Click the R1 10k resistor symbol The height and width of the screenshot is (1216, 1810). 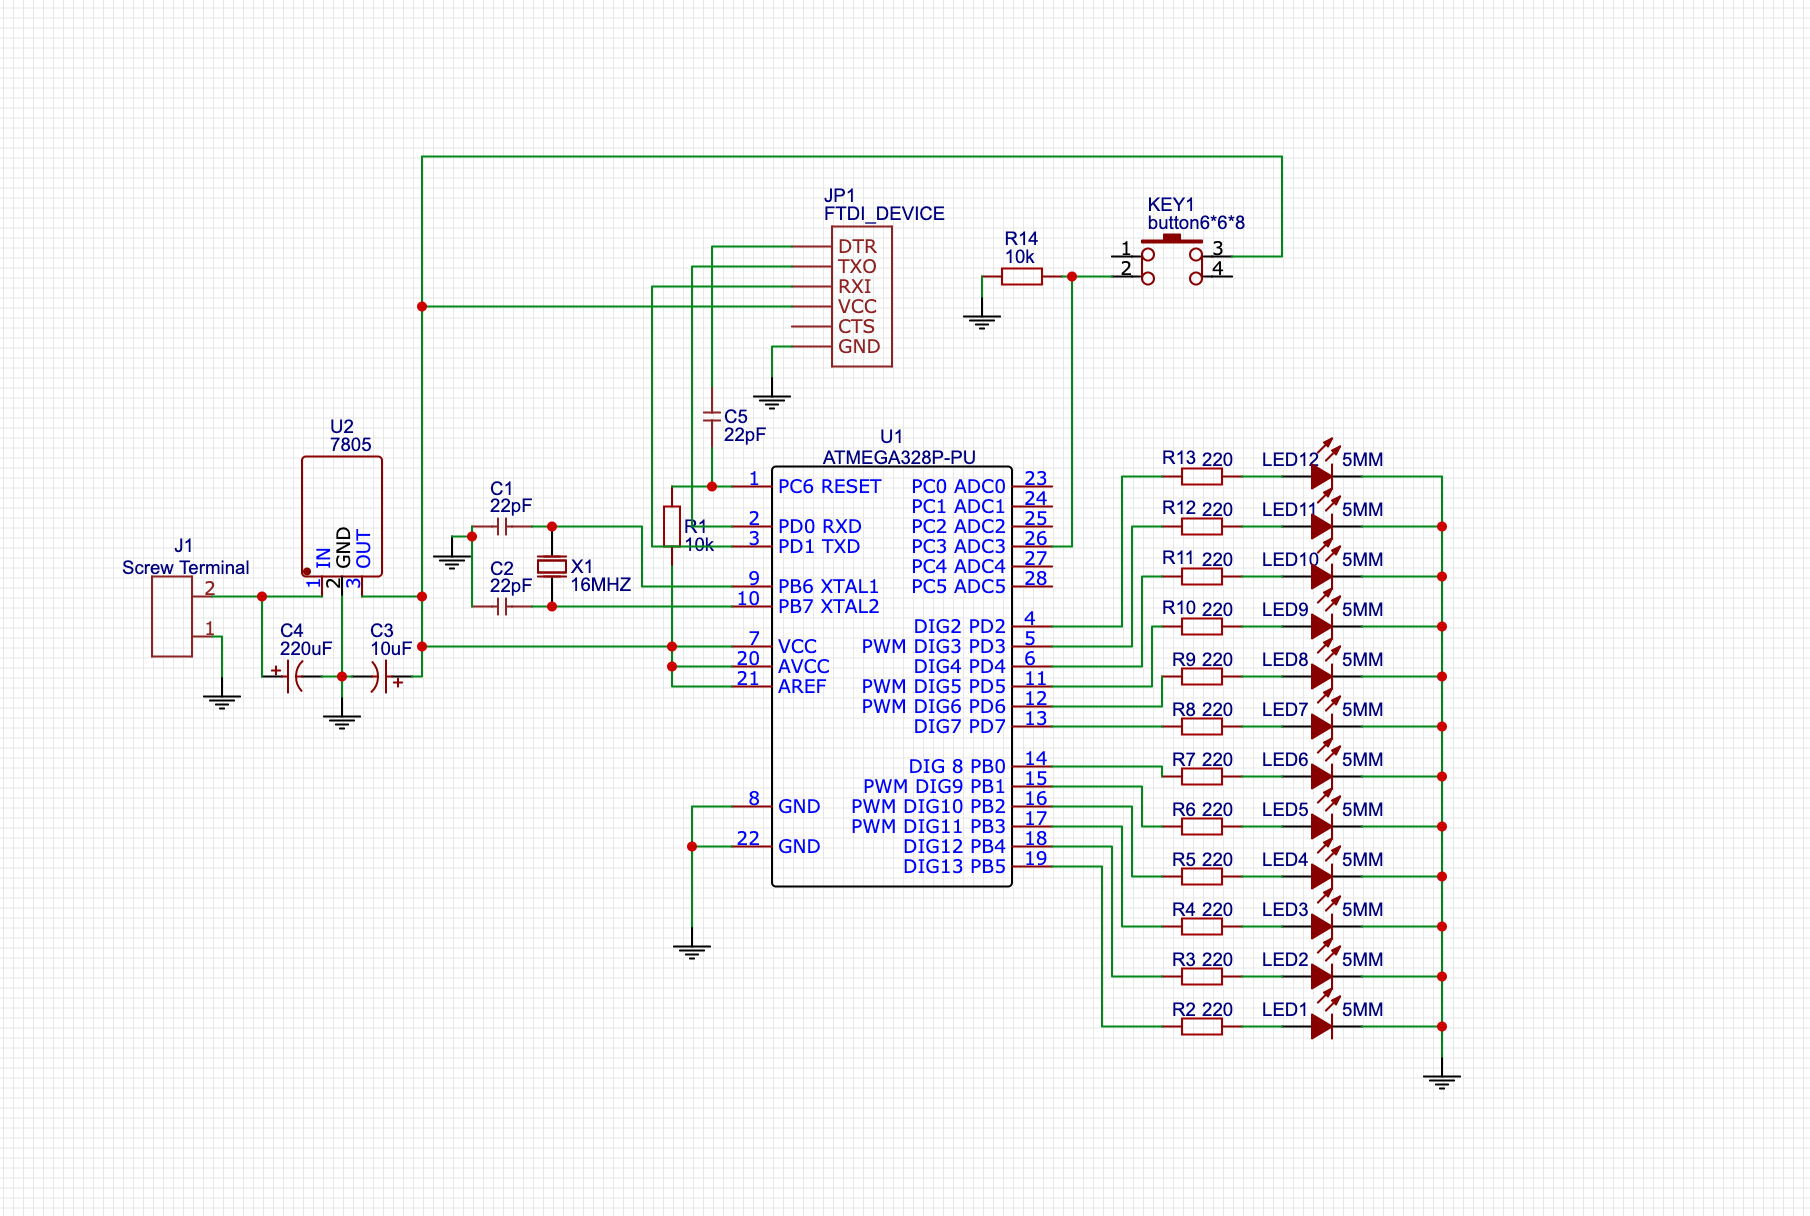[x=672, y=526]
